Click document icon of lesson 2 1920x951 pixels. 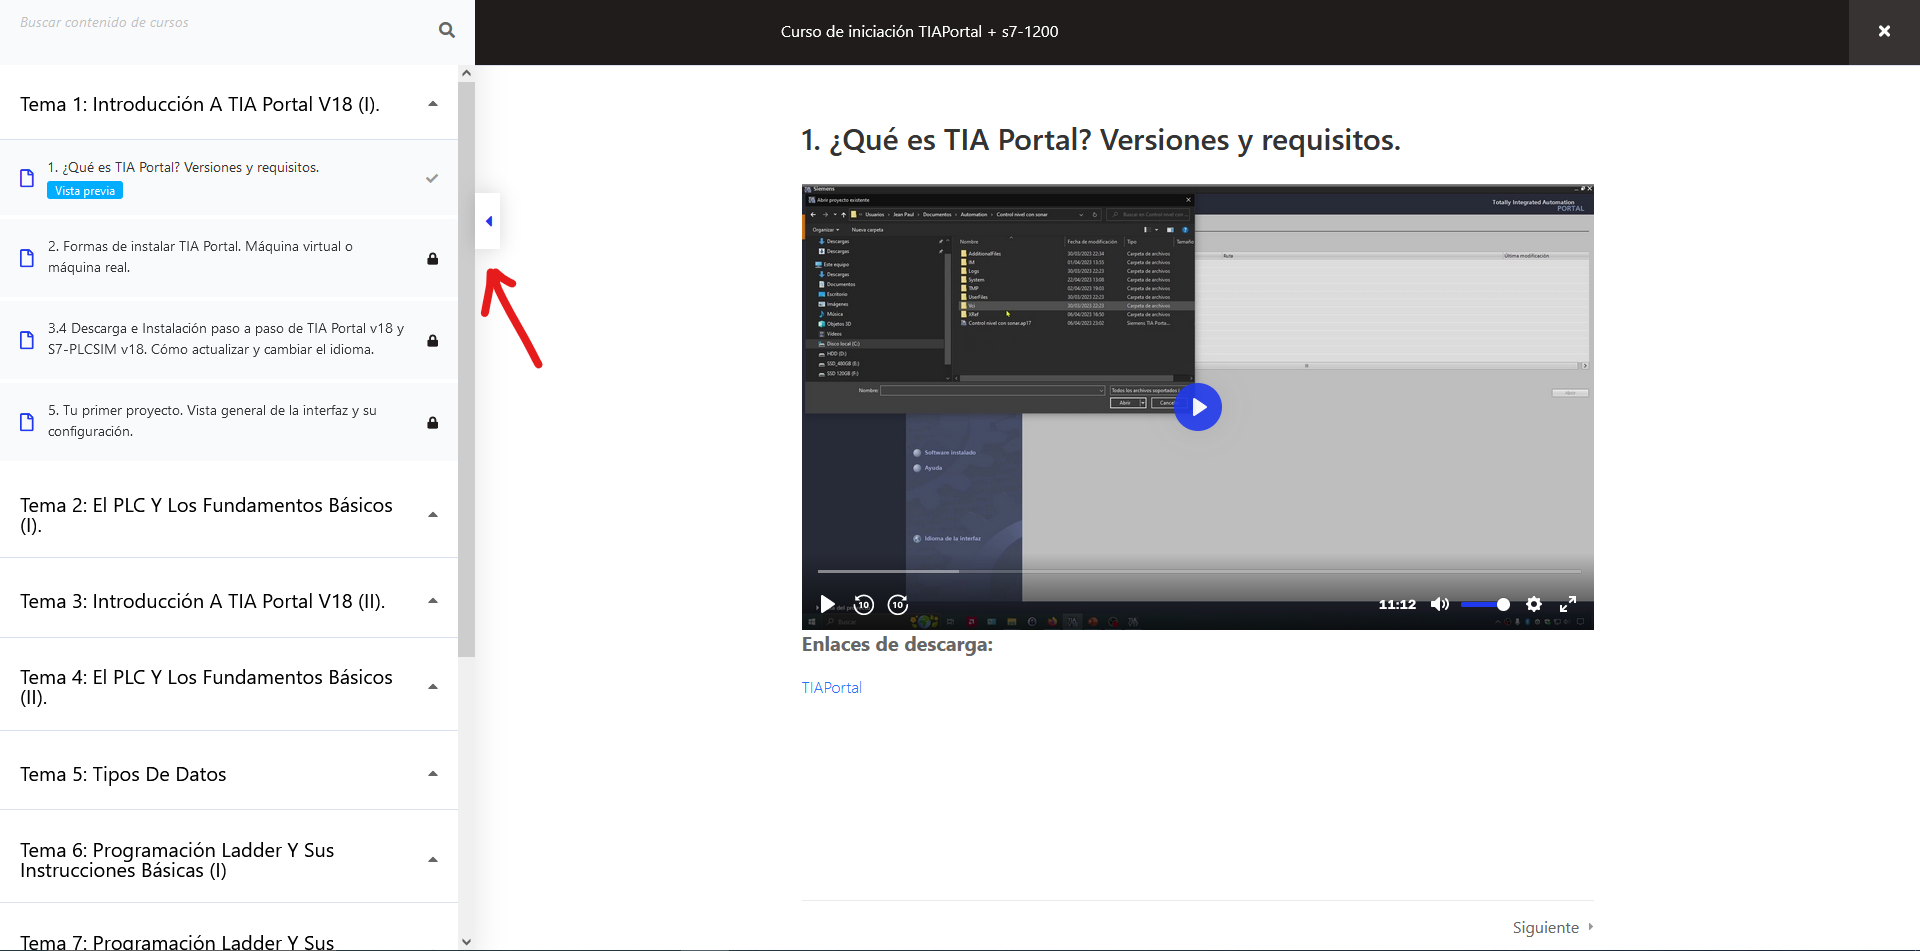(27, 258)
